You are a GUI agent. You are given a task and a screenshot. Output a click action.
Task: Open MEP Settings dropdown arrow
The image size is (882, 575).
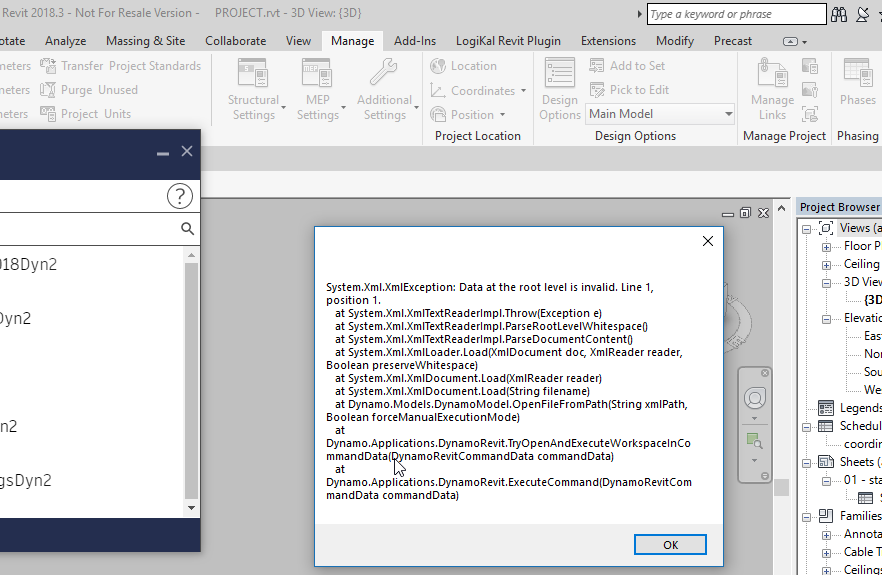pos(343,107)
